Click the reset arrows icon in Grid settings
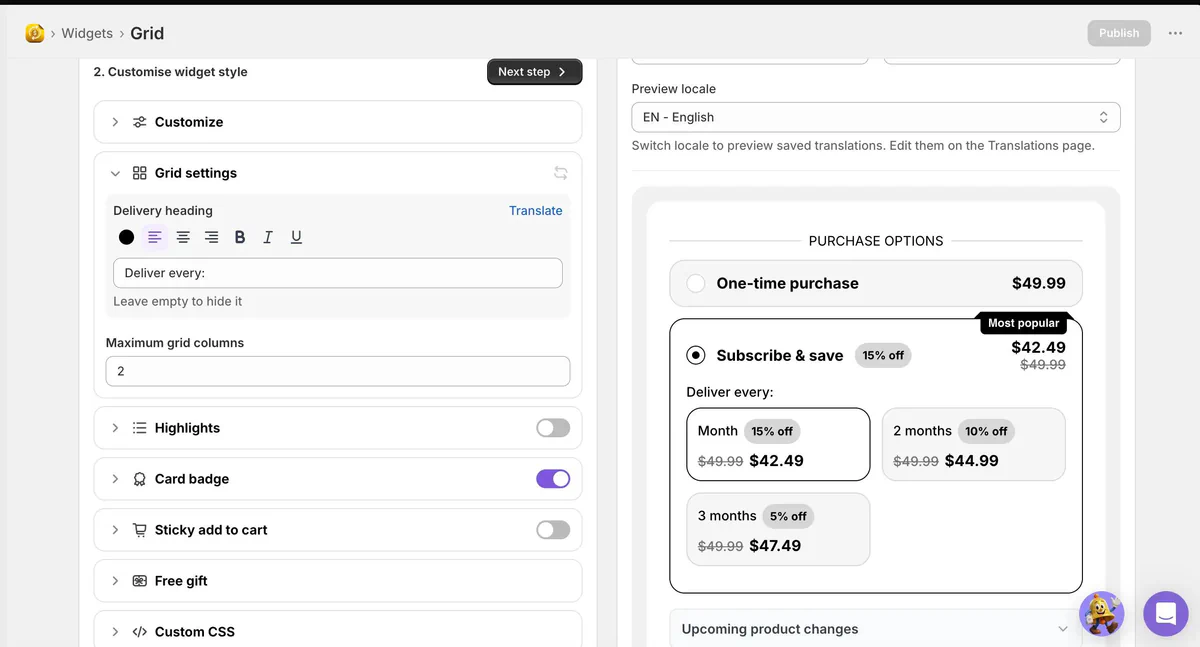Image resolution: width=1200 pixels, height=647 pixels. pos(561,173)
